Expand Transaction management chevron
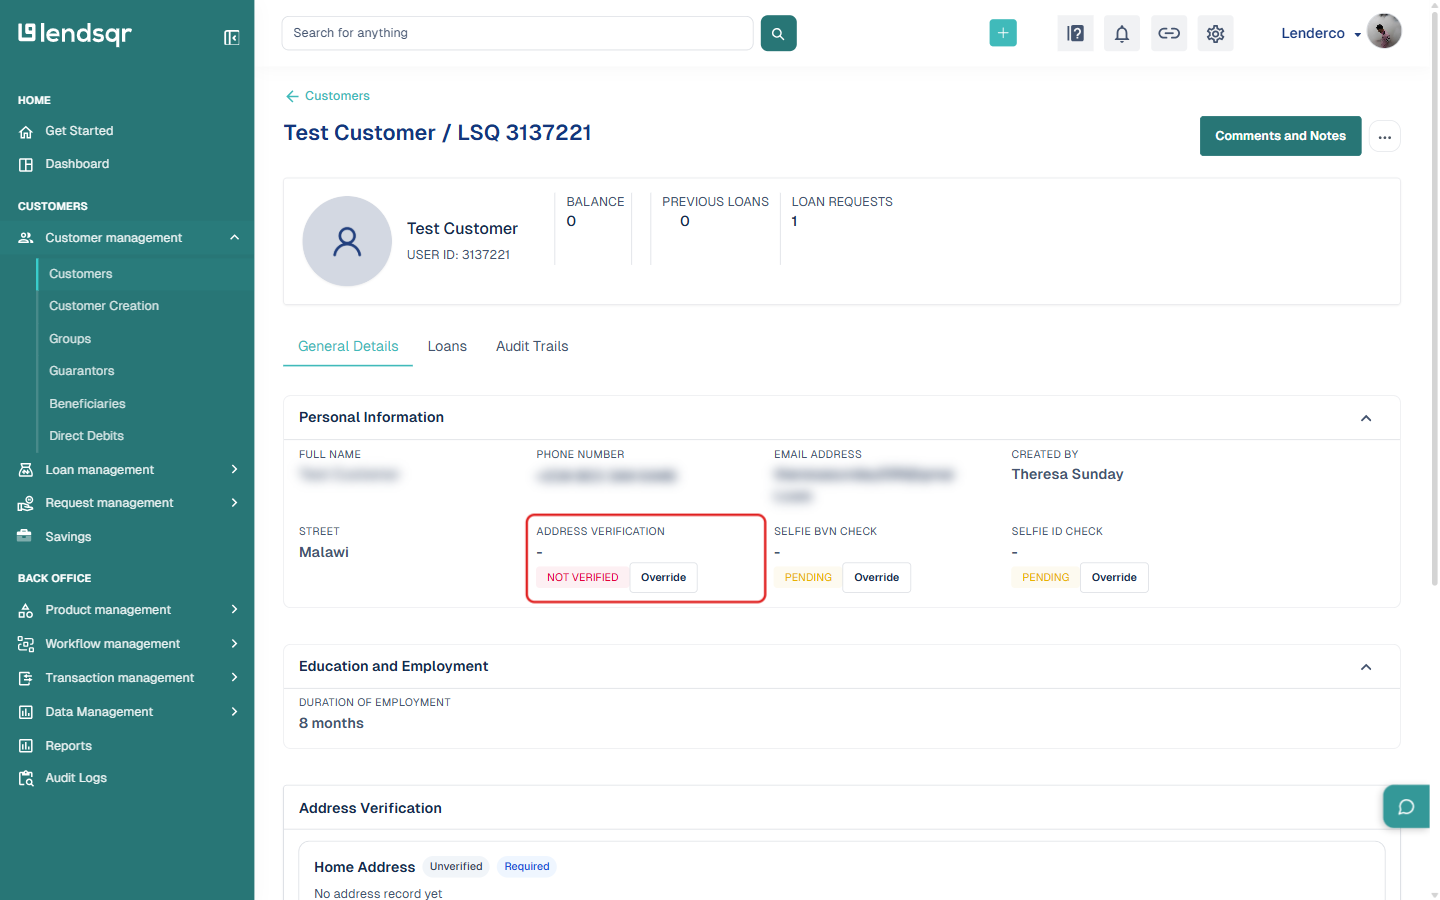 pos(235,678)
